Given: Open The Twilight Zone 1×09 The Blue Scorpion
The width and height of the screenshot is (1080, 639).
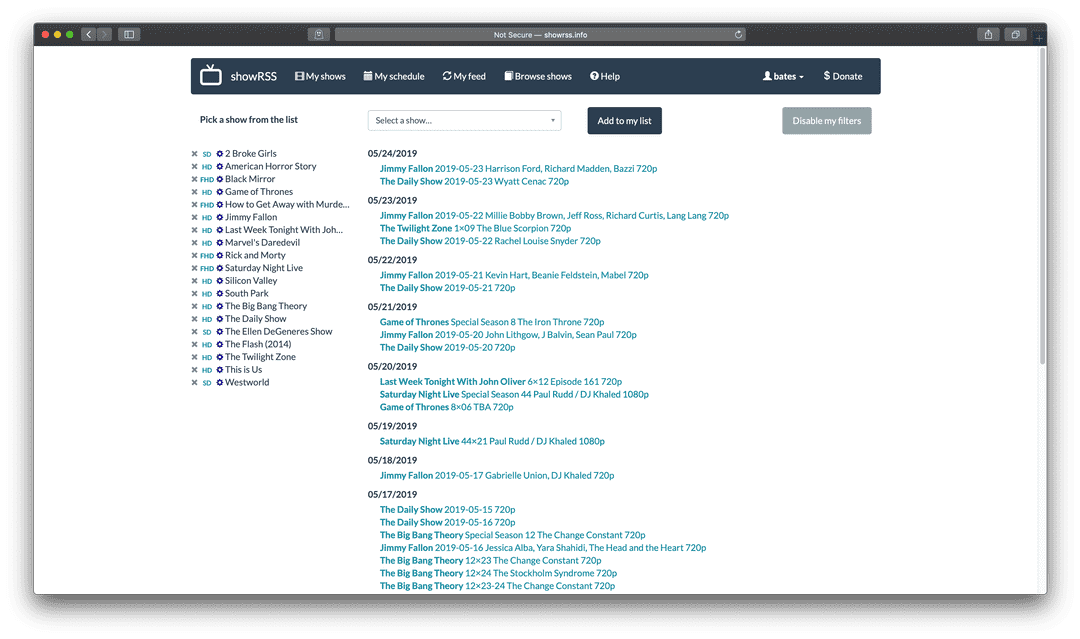Looking at the screenshot, I should pos(475,229).
